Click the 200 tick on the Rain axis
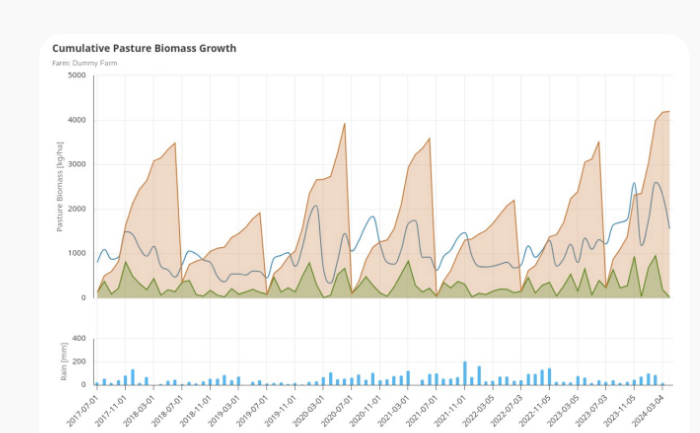This screenshot has width=700, height=433. 79,362
